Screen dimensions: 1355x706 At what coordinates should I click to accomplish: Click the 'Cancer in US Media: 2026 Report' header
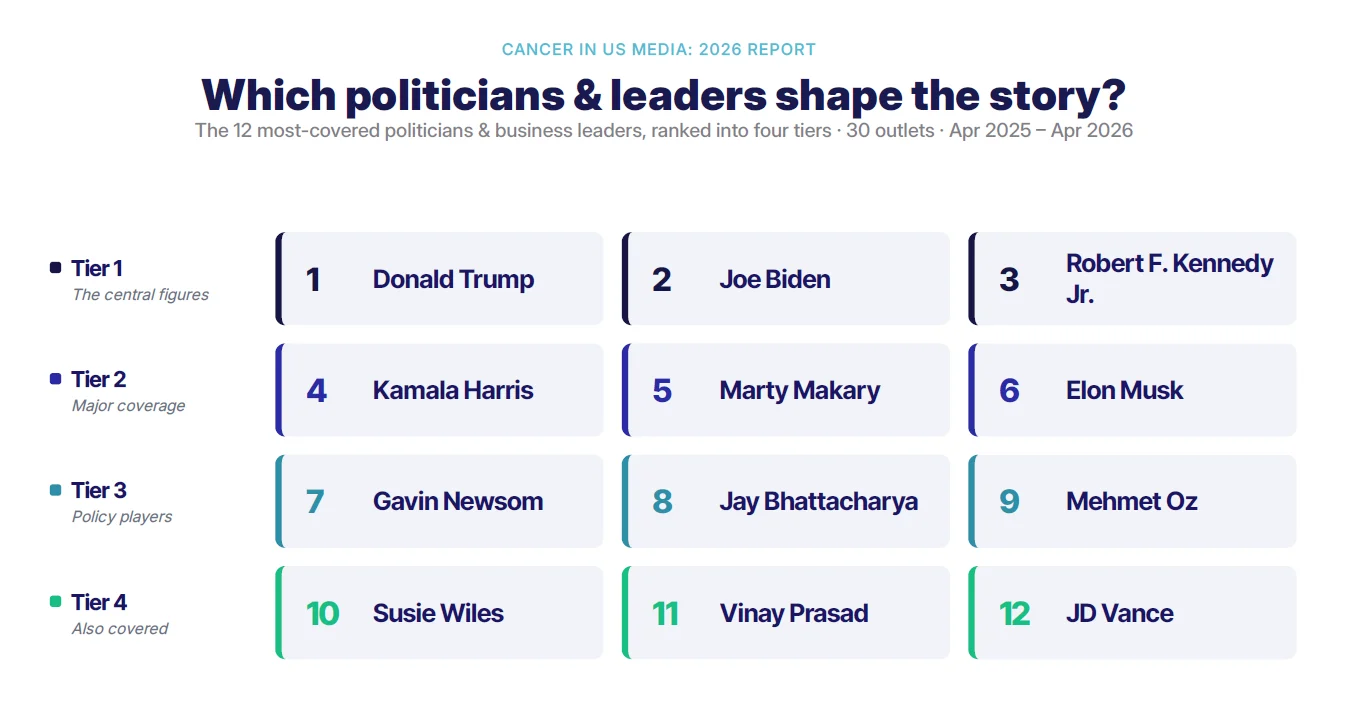[659, 49]
